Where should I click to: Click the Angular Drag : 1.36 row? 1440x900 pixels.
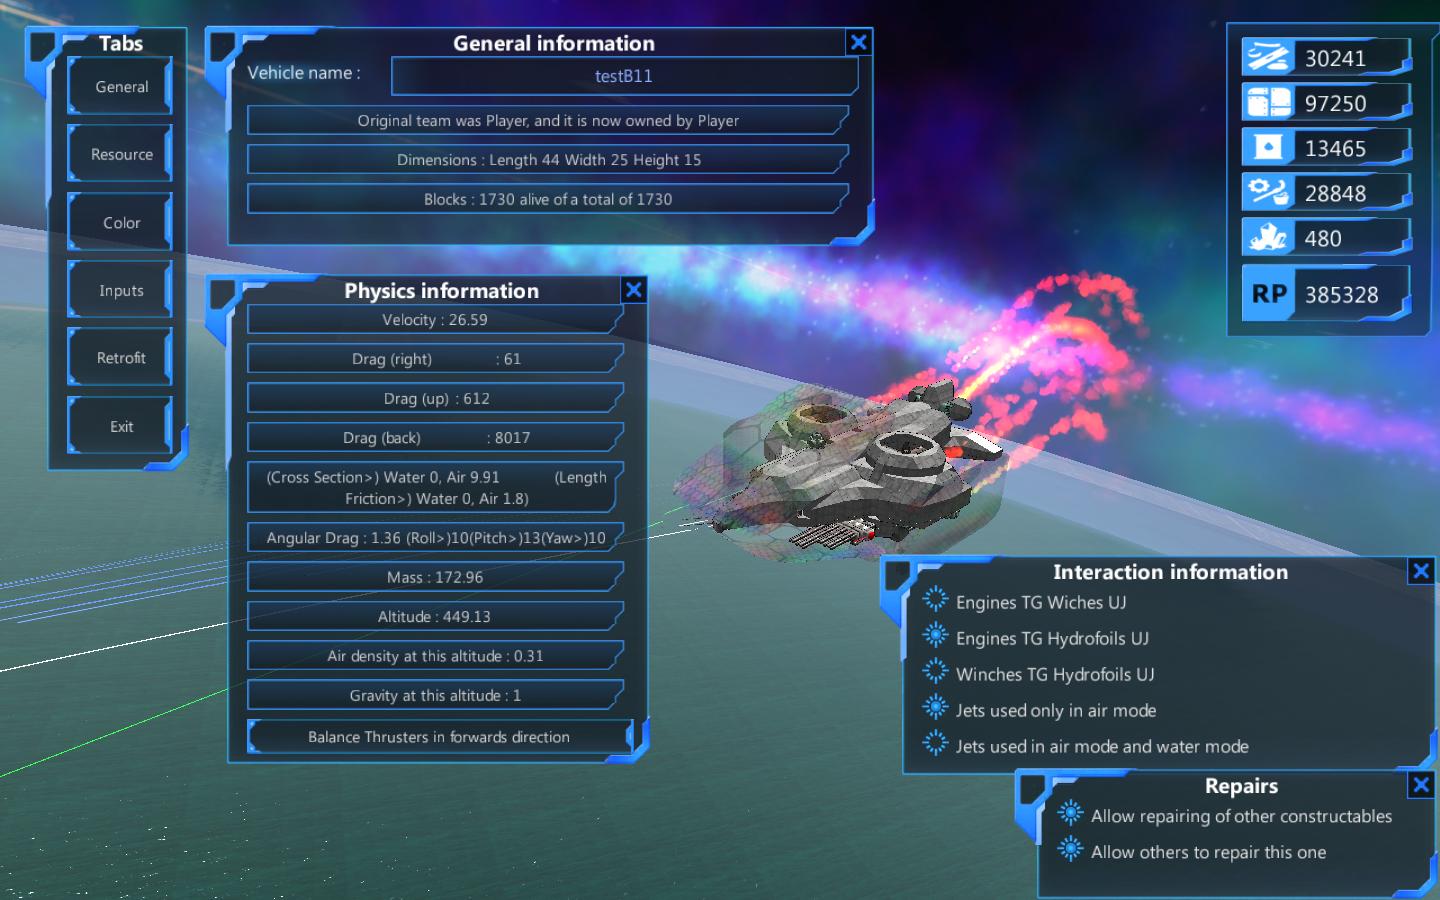click(435, 538)
